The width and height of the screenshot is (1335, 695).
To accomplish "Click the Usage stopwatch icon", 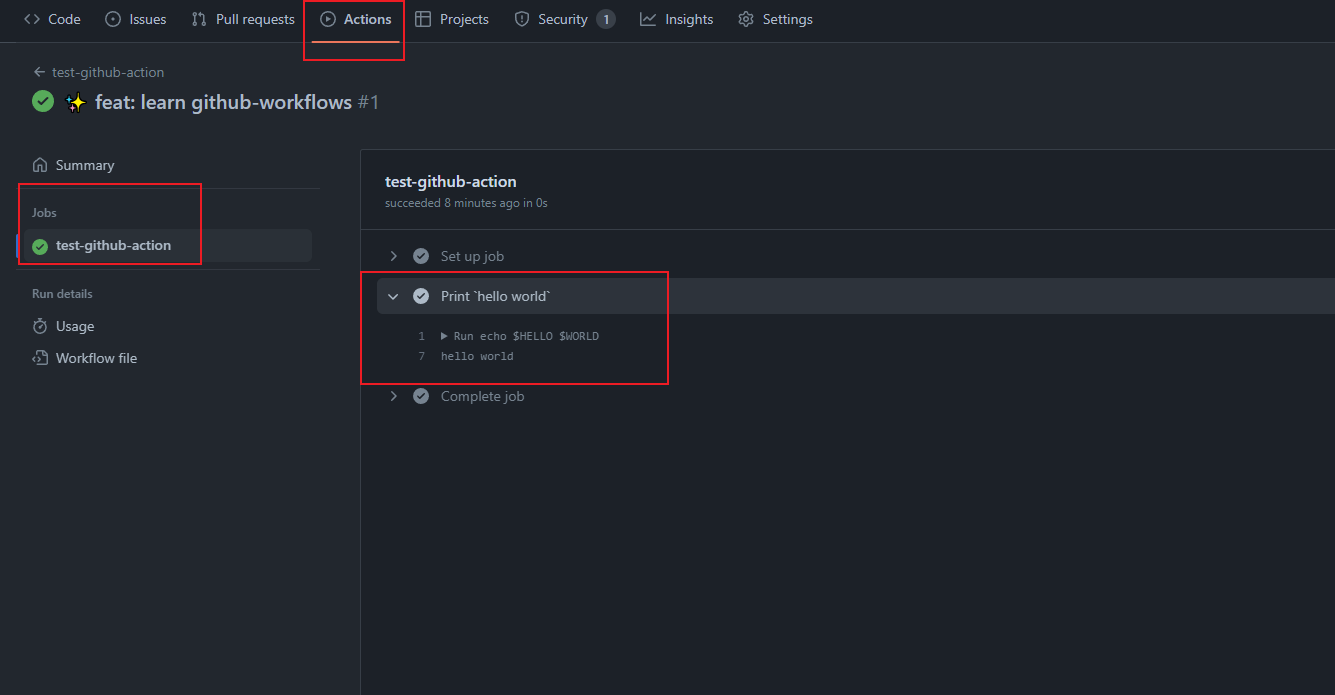I will click(40, 326).
